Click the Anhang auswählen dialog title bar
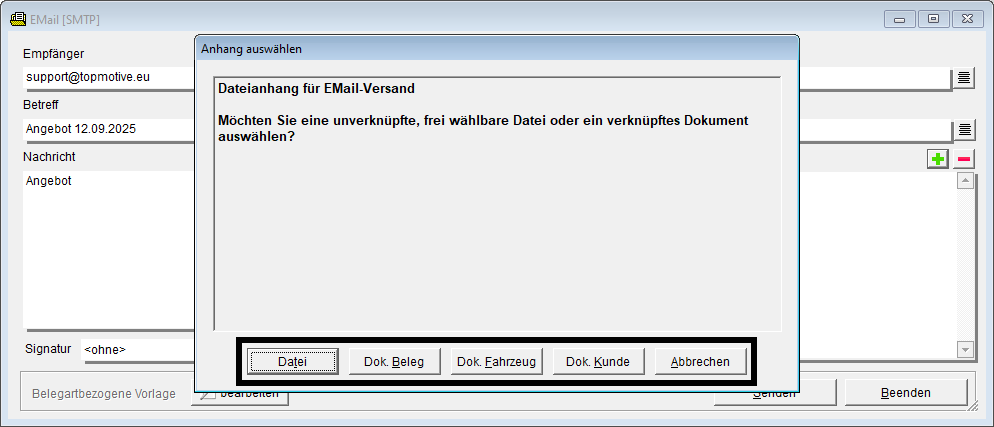This screenshot has height=427, width=994. 497,49
